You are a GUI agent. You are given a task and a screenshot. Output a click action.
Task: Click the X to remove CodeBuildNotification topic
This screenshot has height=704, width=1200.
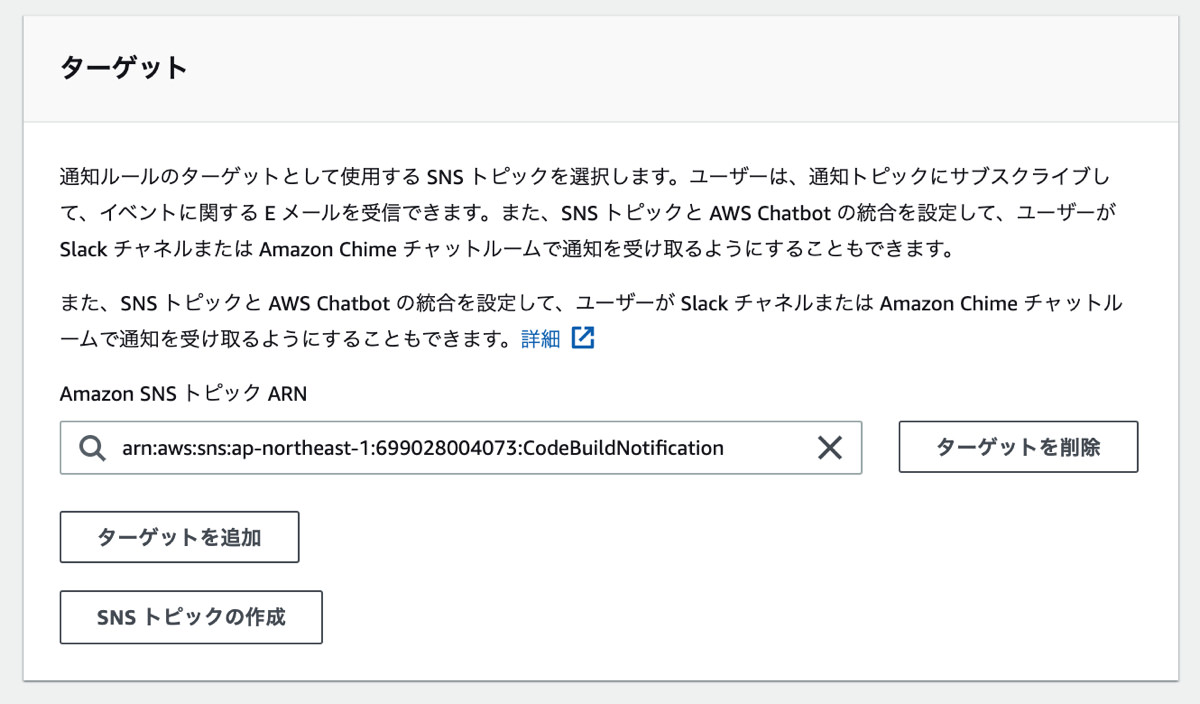[x=829, y=447]
